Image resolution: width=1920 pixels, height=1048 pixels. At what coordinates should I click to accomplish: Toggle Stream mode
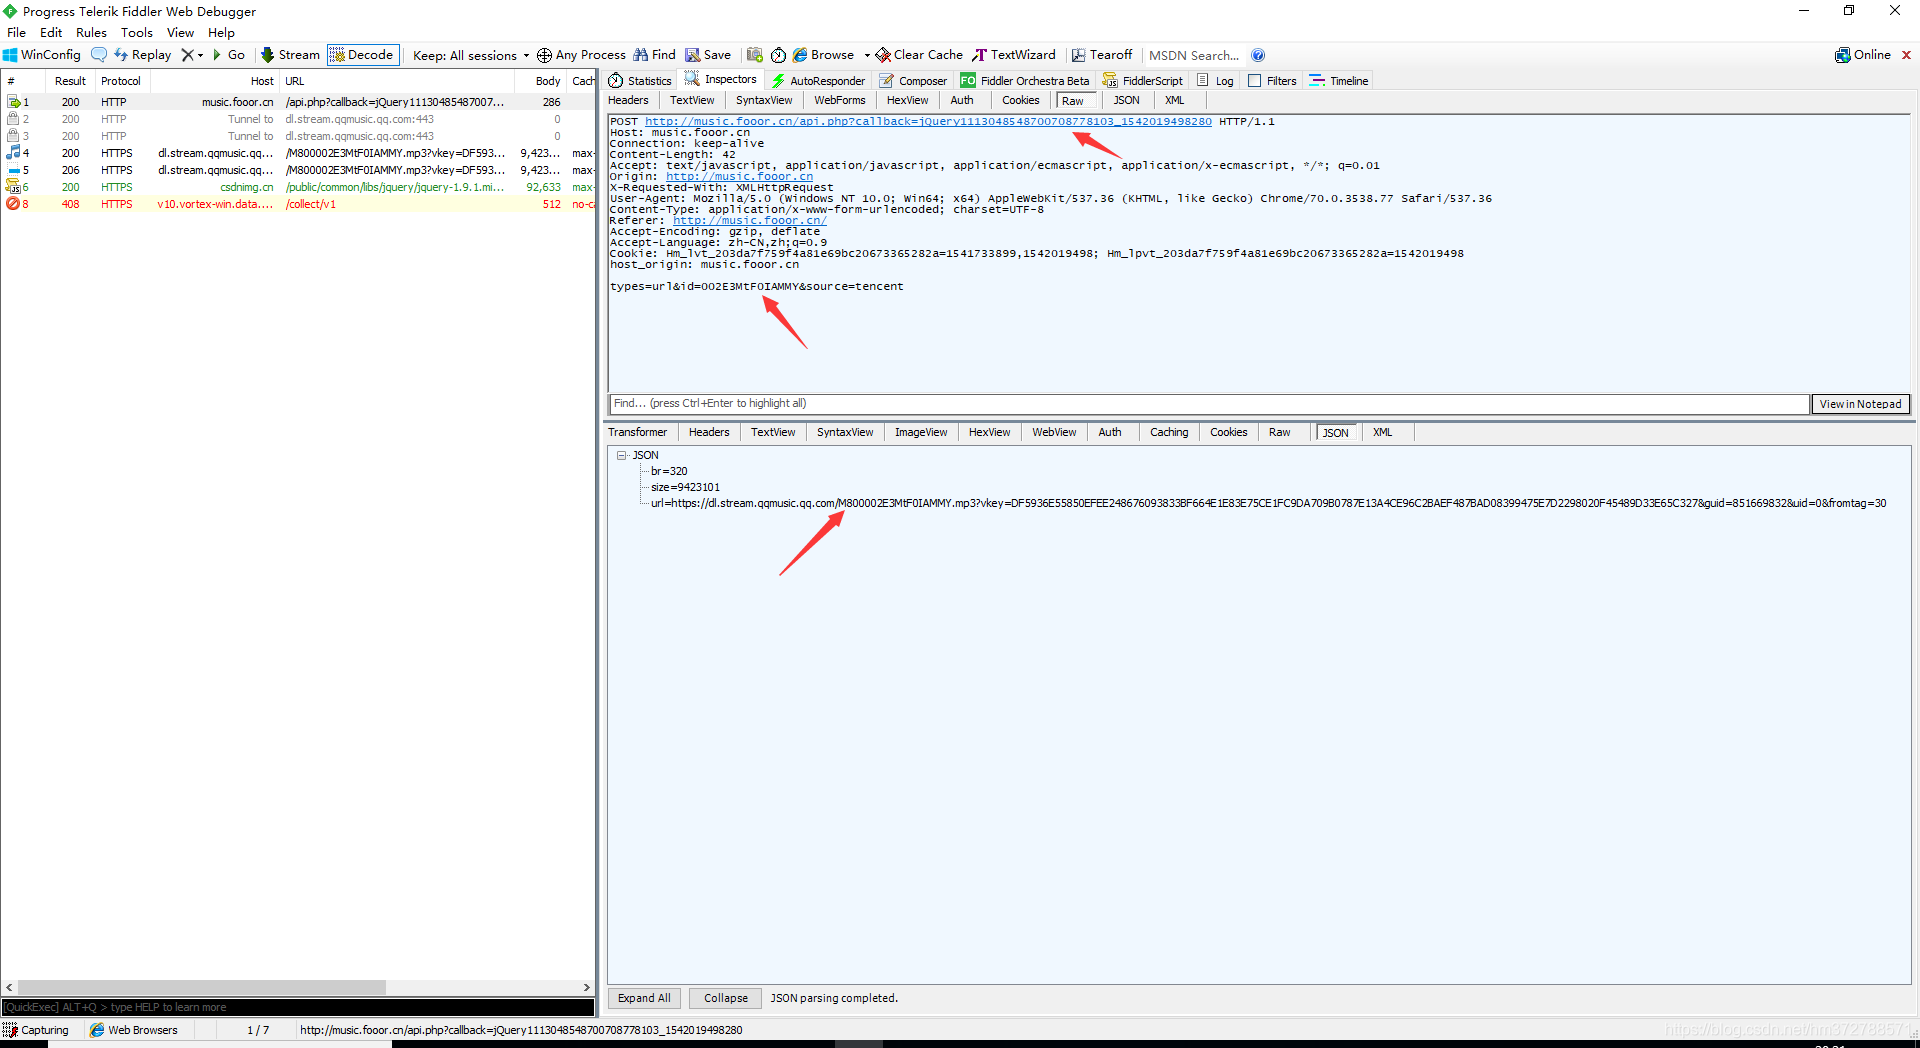click(x=291, y=55)
